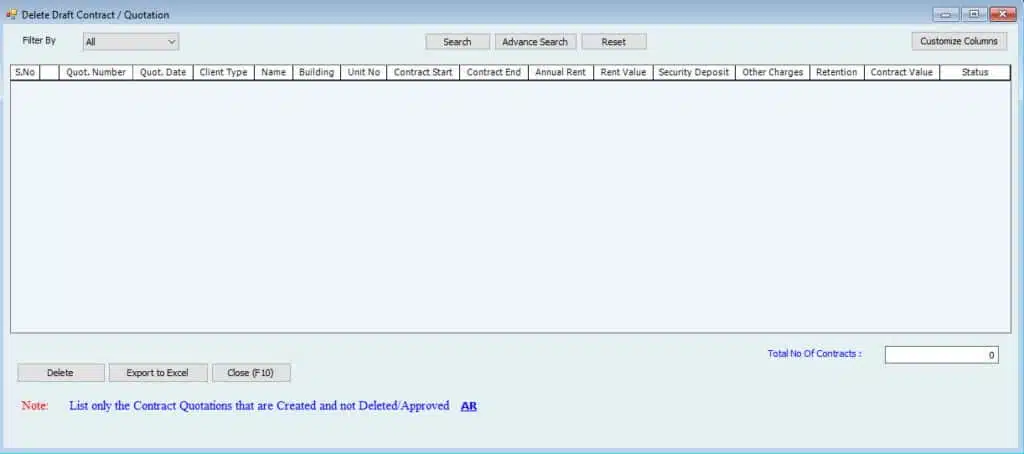Click the Contract End column header

[x=494, y=73]
